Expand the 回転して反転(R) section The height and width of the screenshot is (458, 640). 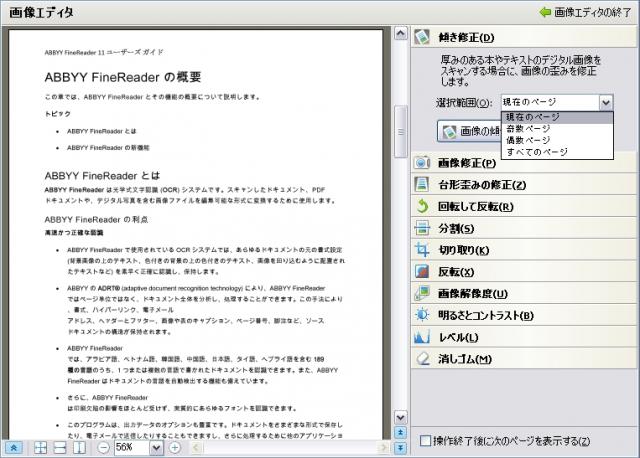[x=524, y=206]
